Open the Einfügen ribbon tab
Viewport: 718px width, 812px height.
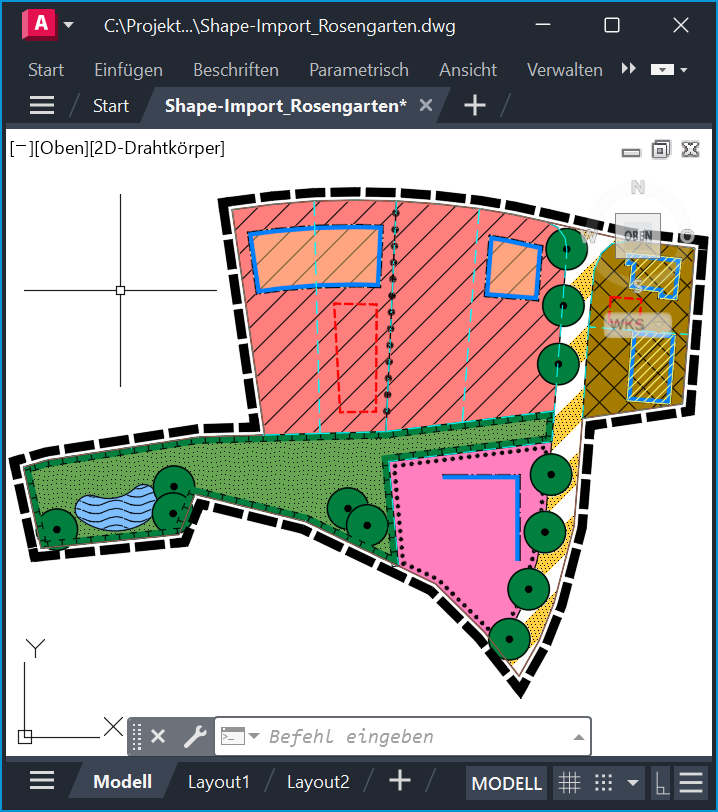128,70
